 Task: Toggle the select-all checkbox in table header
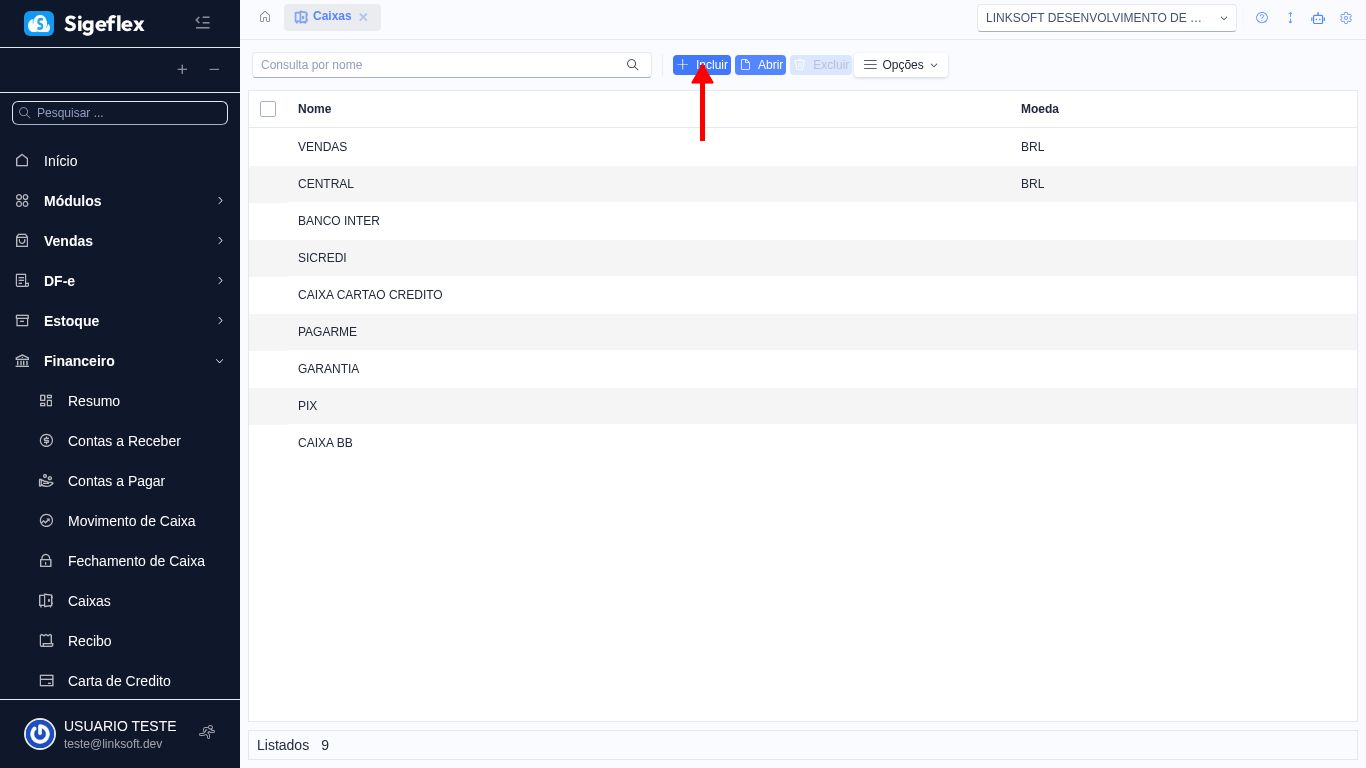(268, 109)
